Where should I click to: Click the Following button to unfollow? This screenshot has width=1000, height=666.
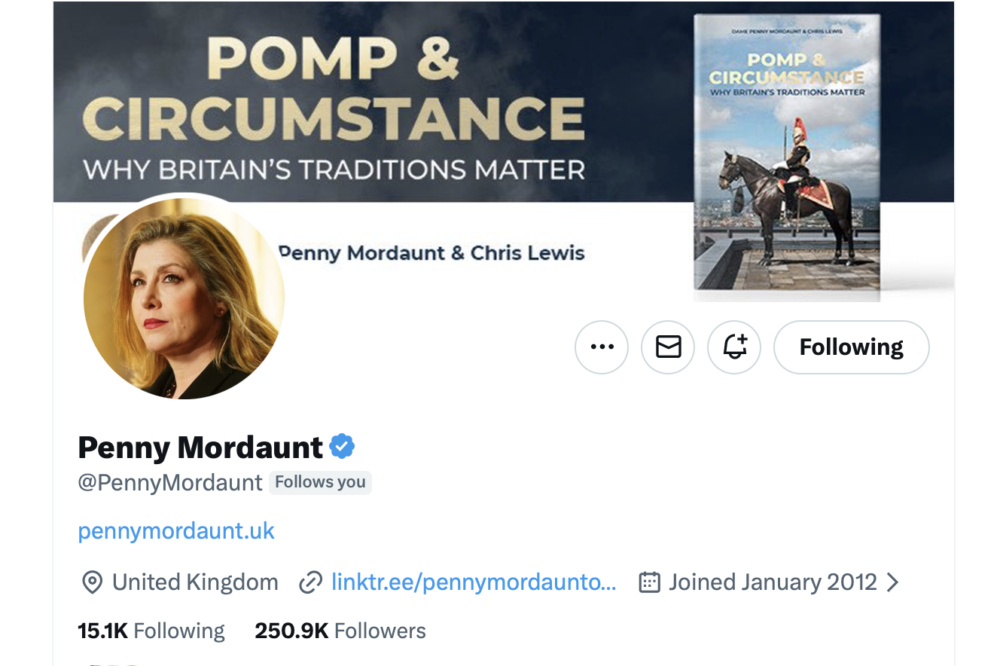851,347
